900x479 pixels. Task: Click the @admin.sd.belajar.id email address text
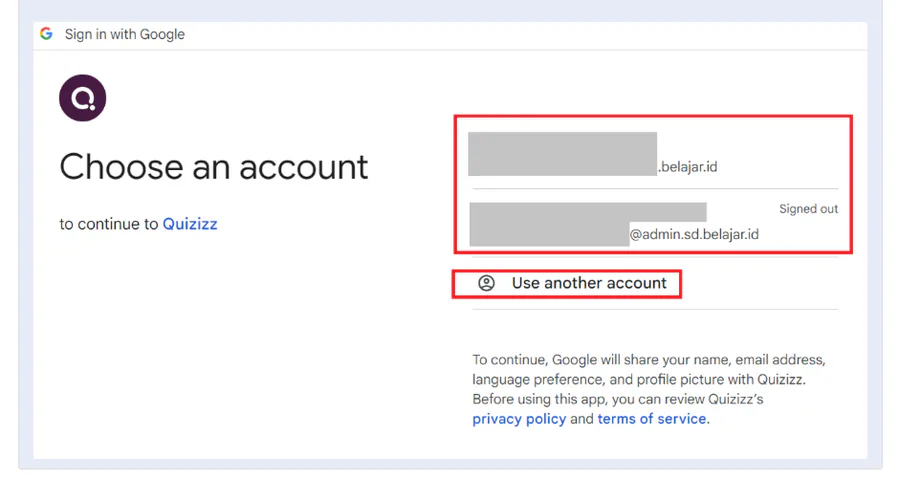point(694,235)
